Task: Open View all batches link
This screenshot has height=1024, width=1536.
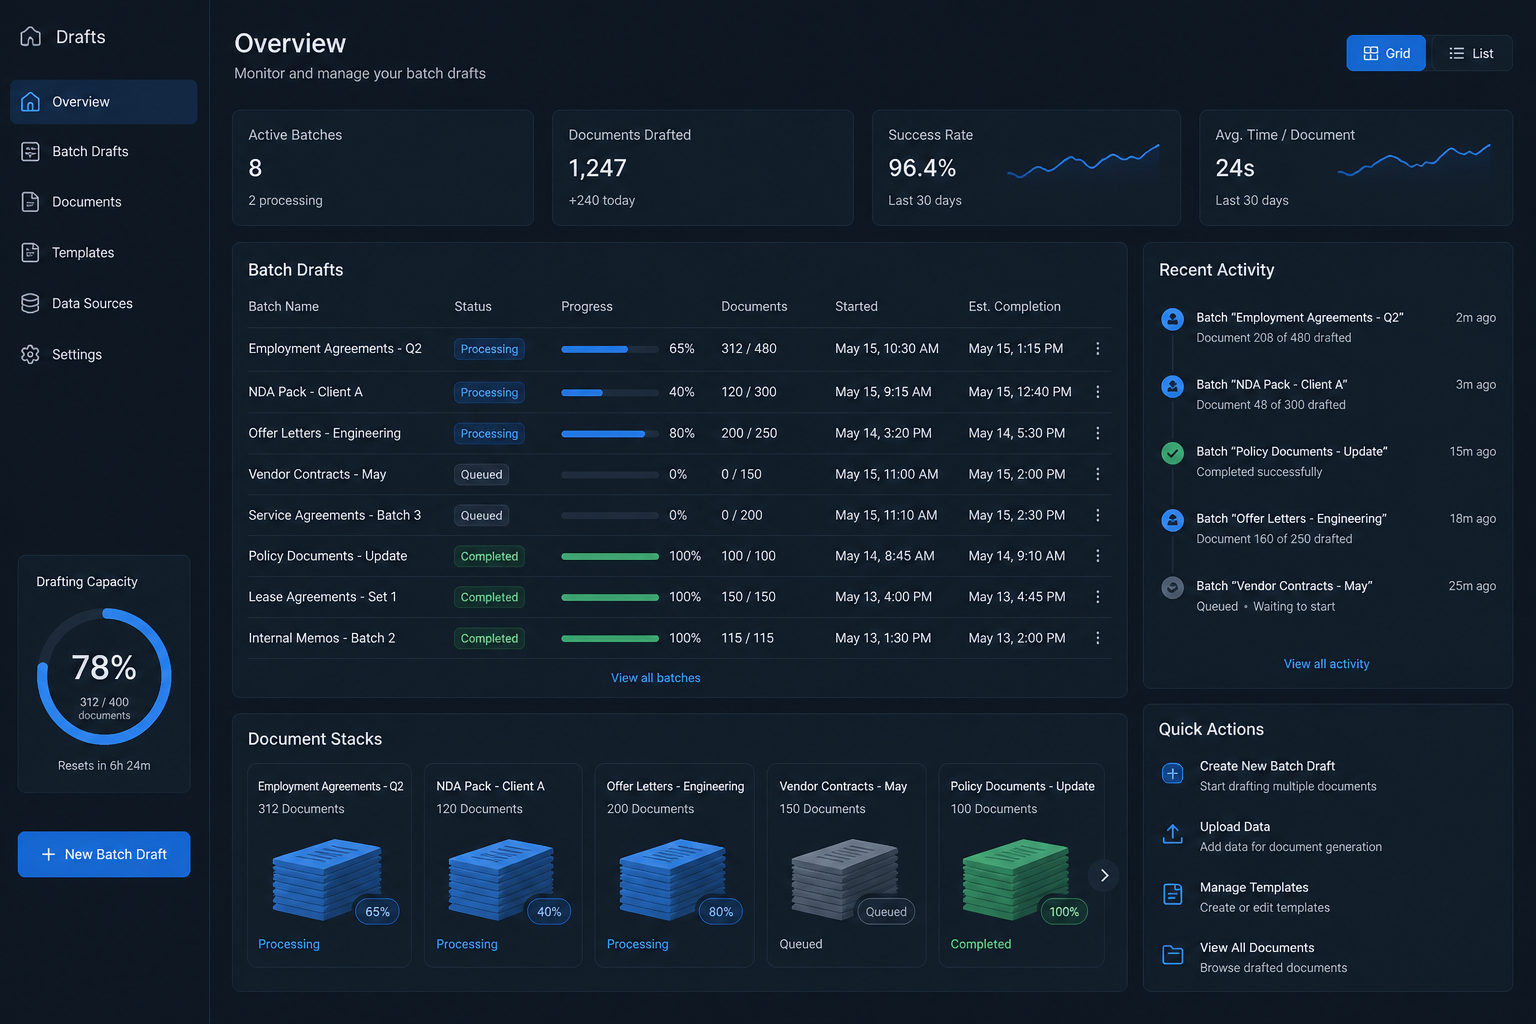Action: click(x=656, y=678)
